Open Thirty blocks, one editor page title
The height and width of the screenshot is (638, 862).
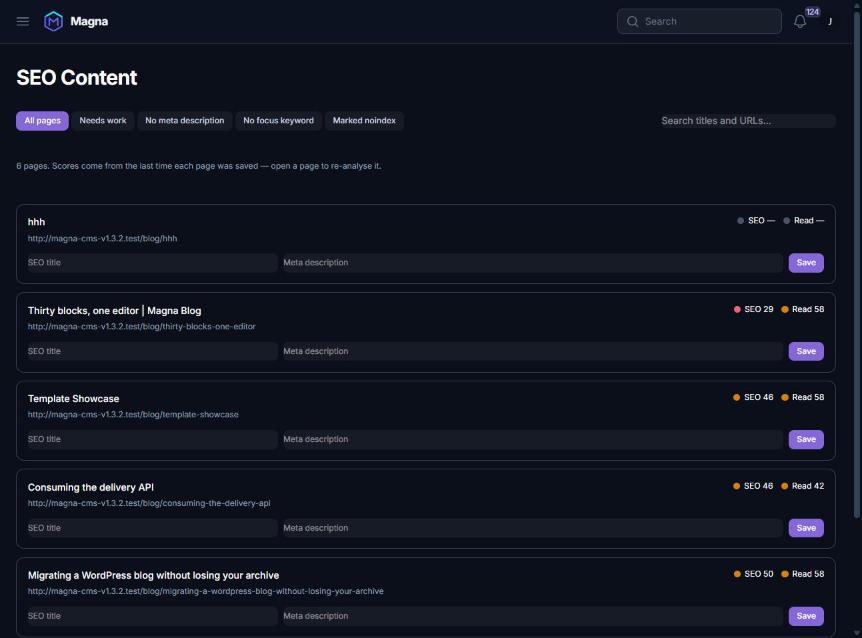coord(114,310)
